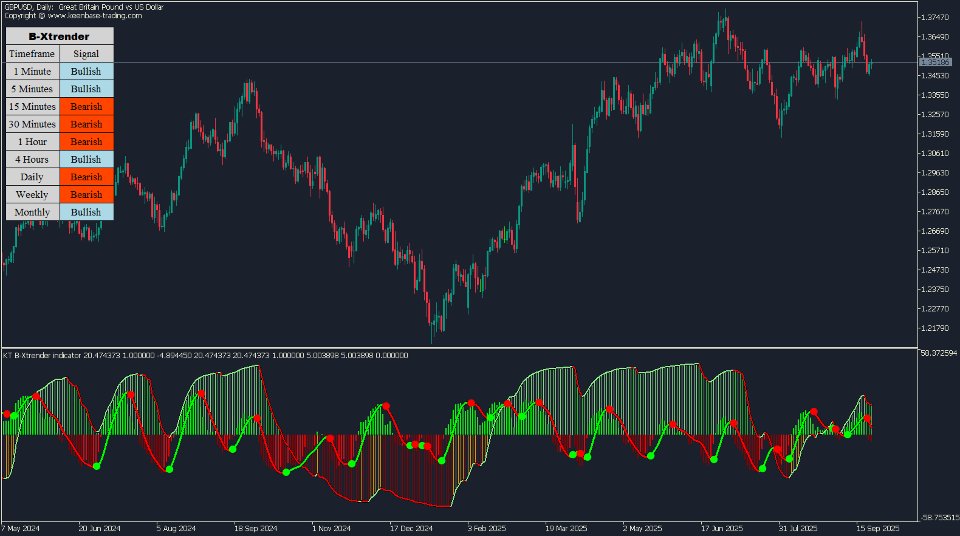
Task: Click the Weekly Bearish signal cell
Action: (86, 194)
